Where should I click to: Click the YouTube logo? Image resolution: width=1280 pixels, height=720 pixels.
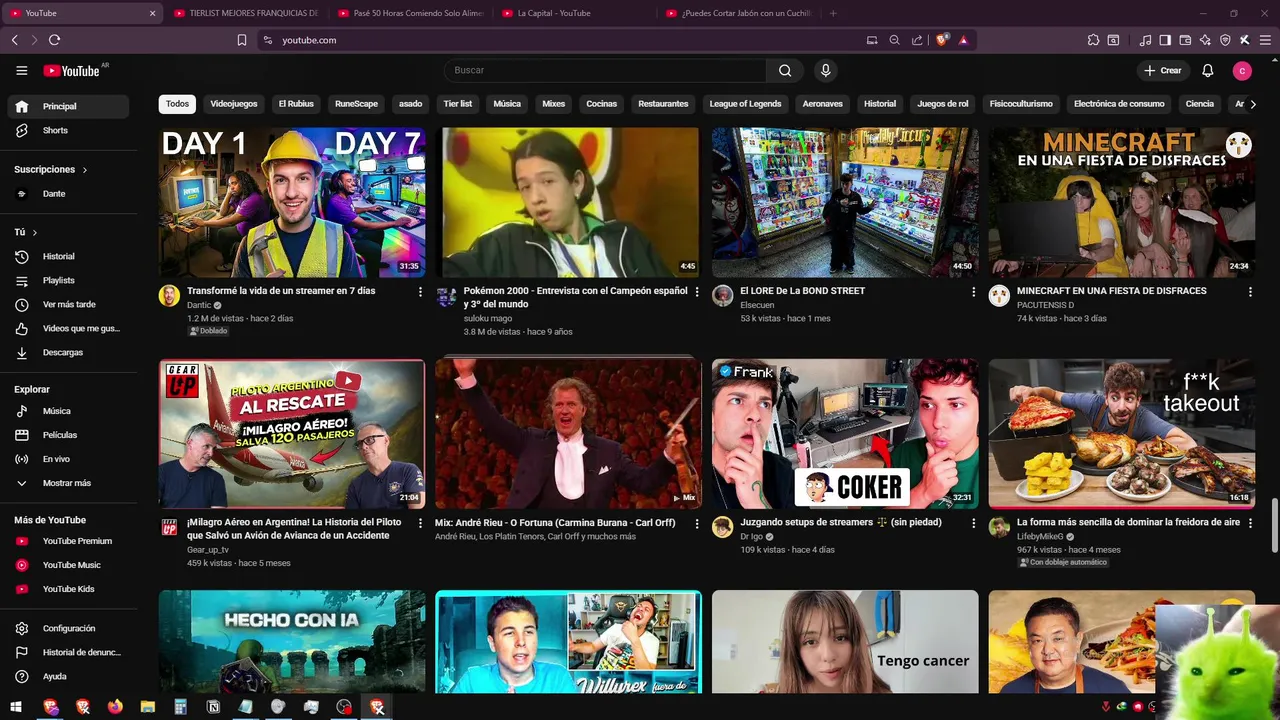point(71,71)
